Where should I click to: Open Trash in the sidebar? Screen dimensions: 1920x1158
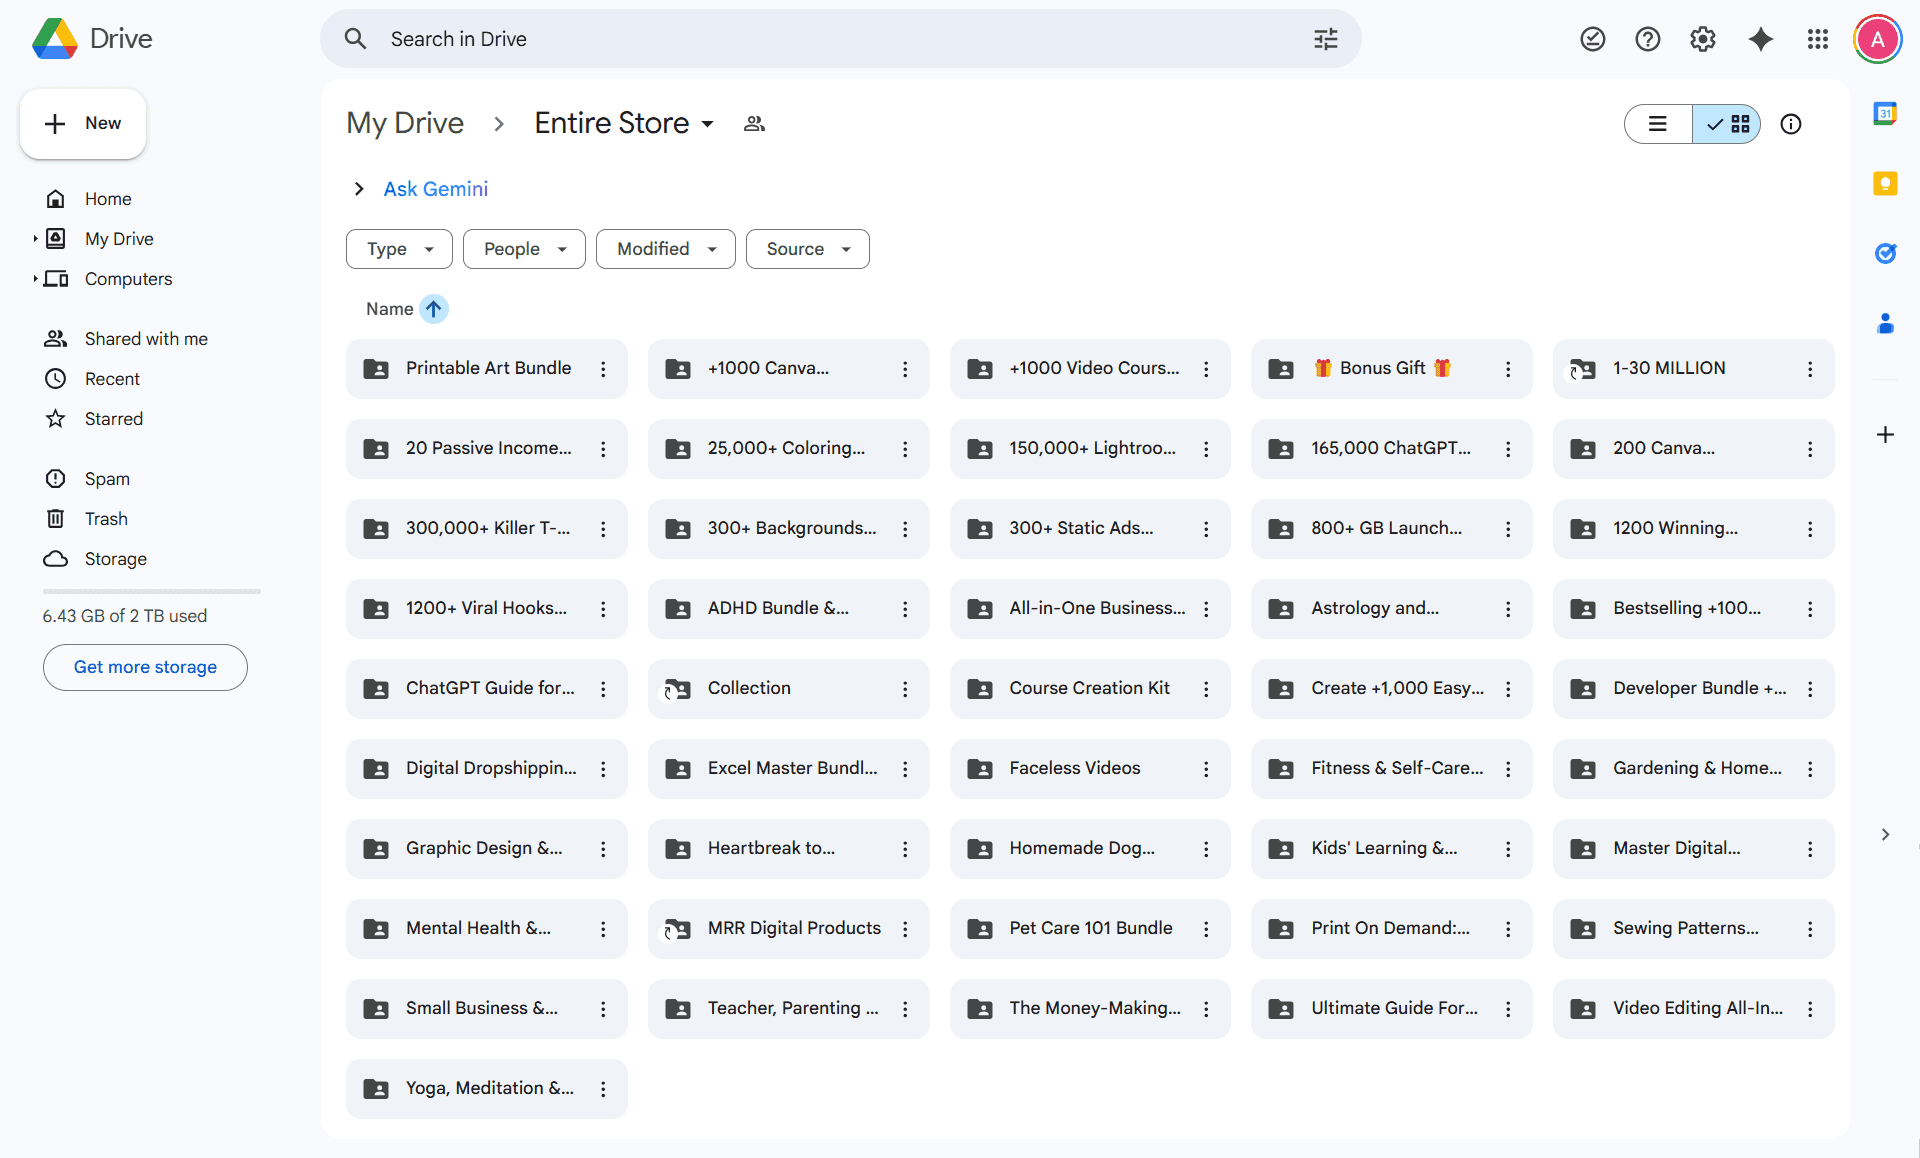[x=106, y=519]
